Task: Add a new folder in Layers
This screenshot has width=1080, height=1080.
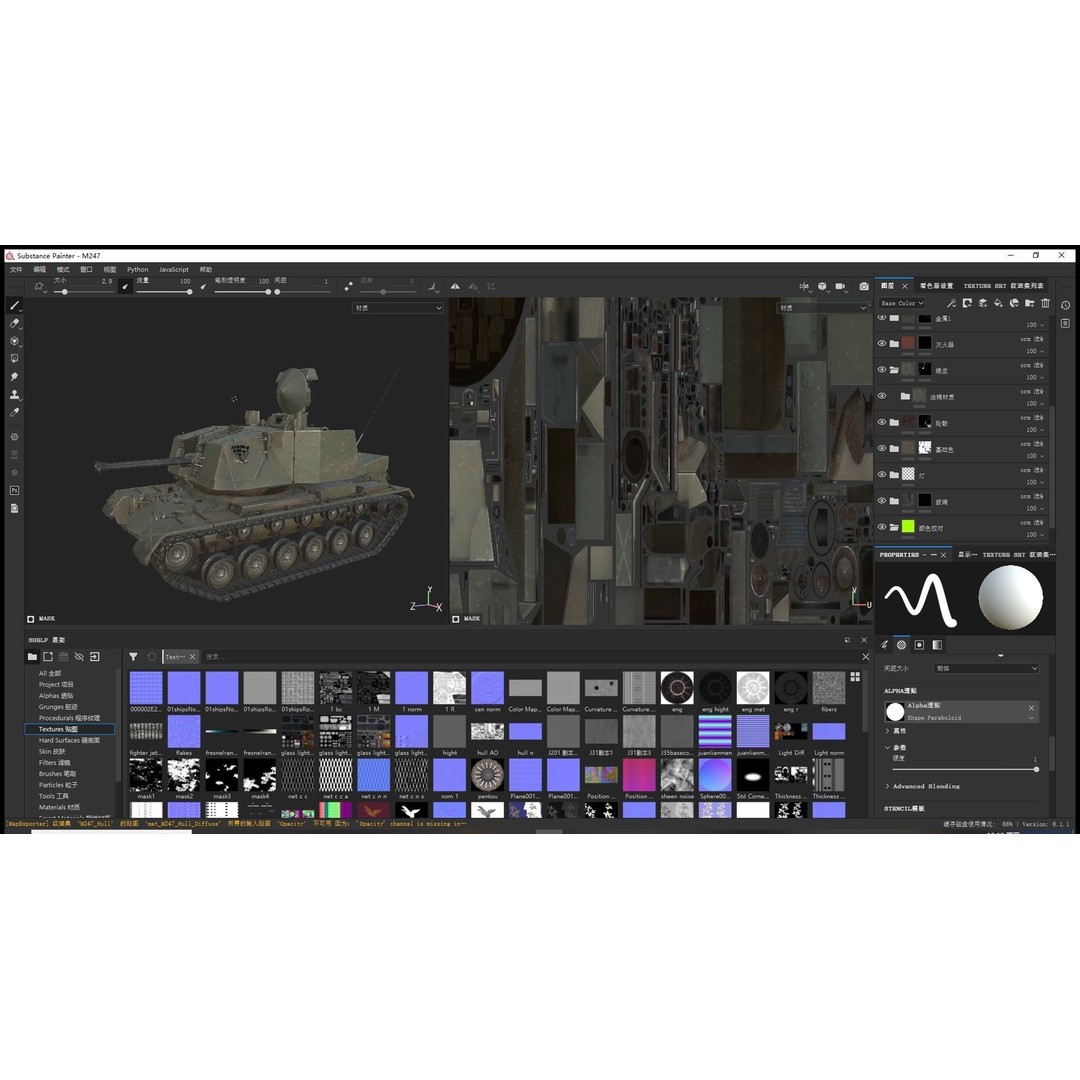Action: [1030, 303]
